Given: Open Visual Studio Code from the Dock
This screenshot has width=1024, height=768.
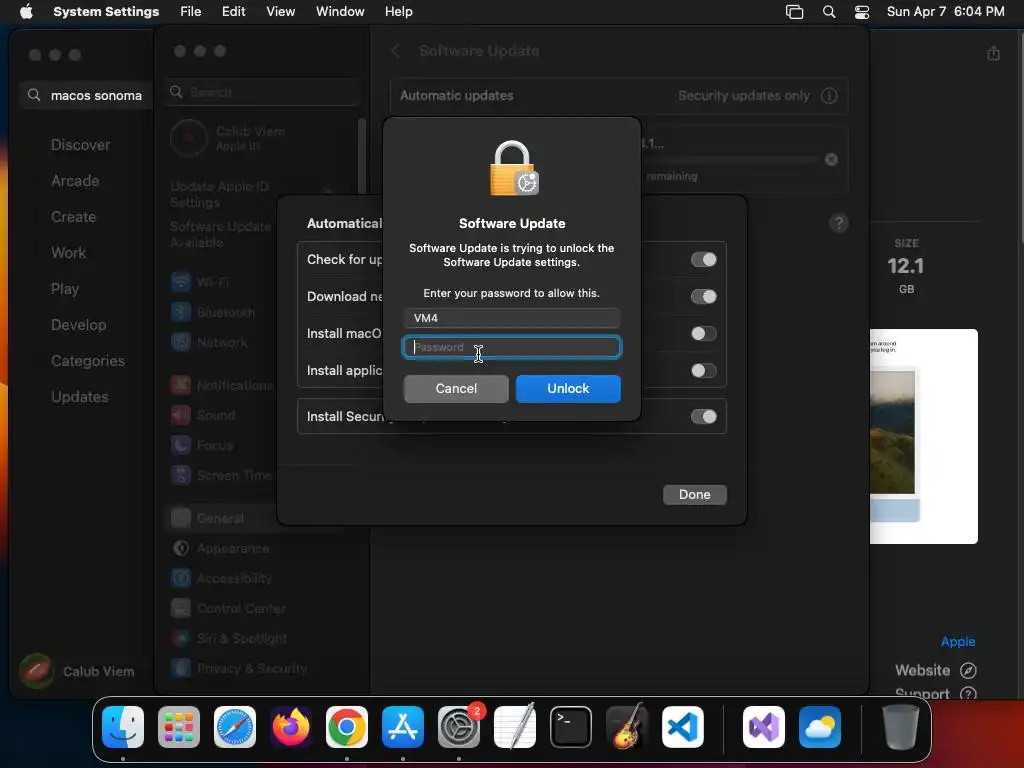Looking at the screenshot, I should 683,727.
